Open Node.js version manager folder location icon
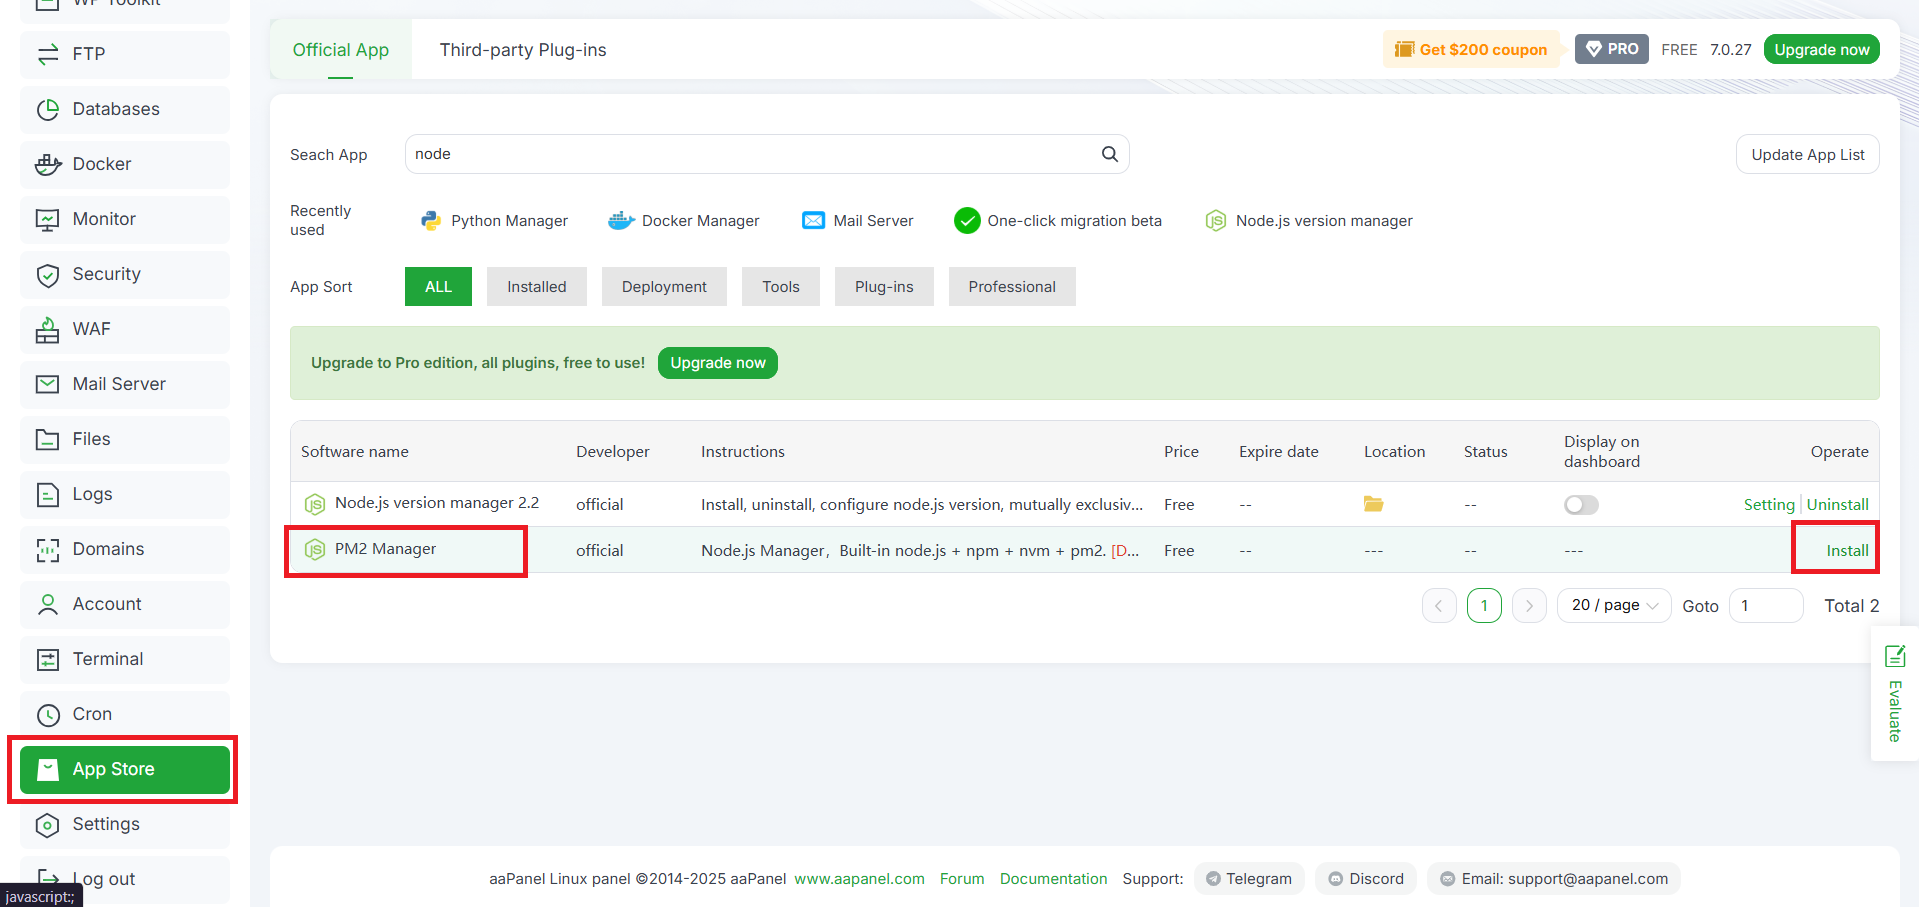This screenshot has width=1919, height=907. click(x=1374, y=504)
